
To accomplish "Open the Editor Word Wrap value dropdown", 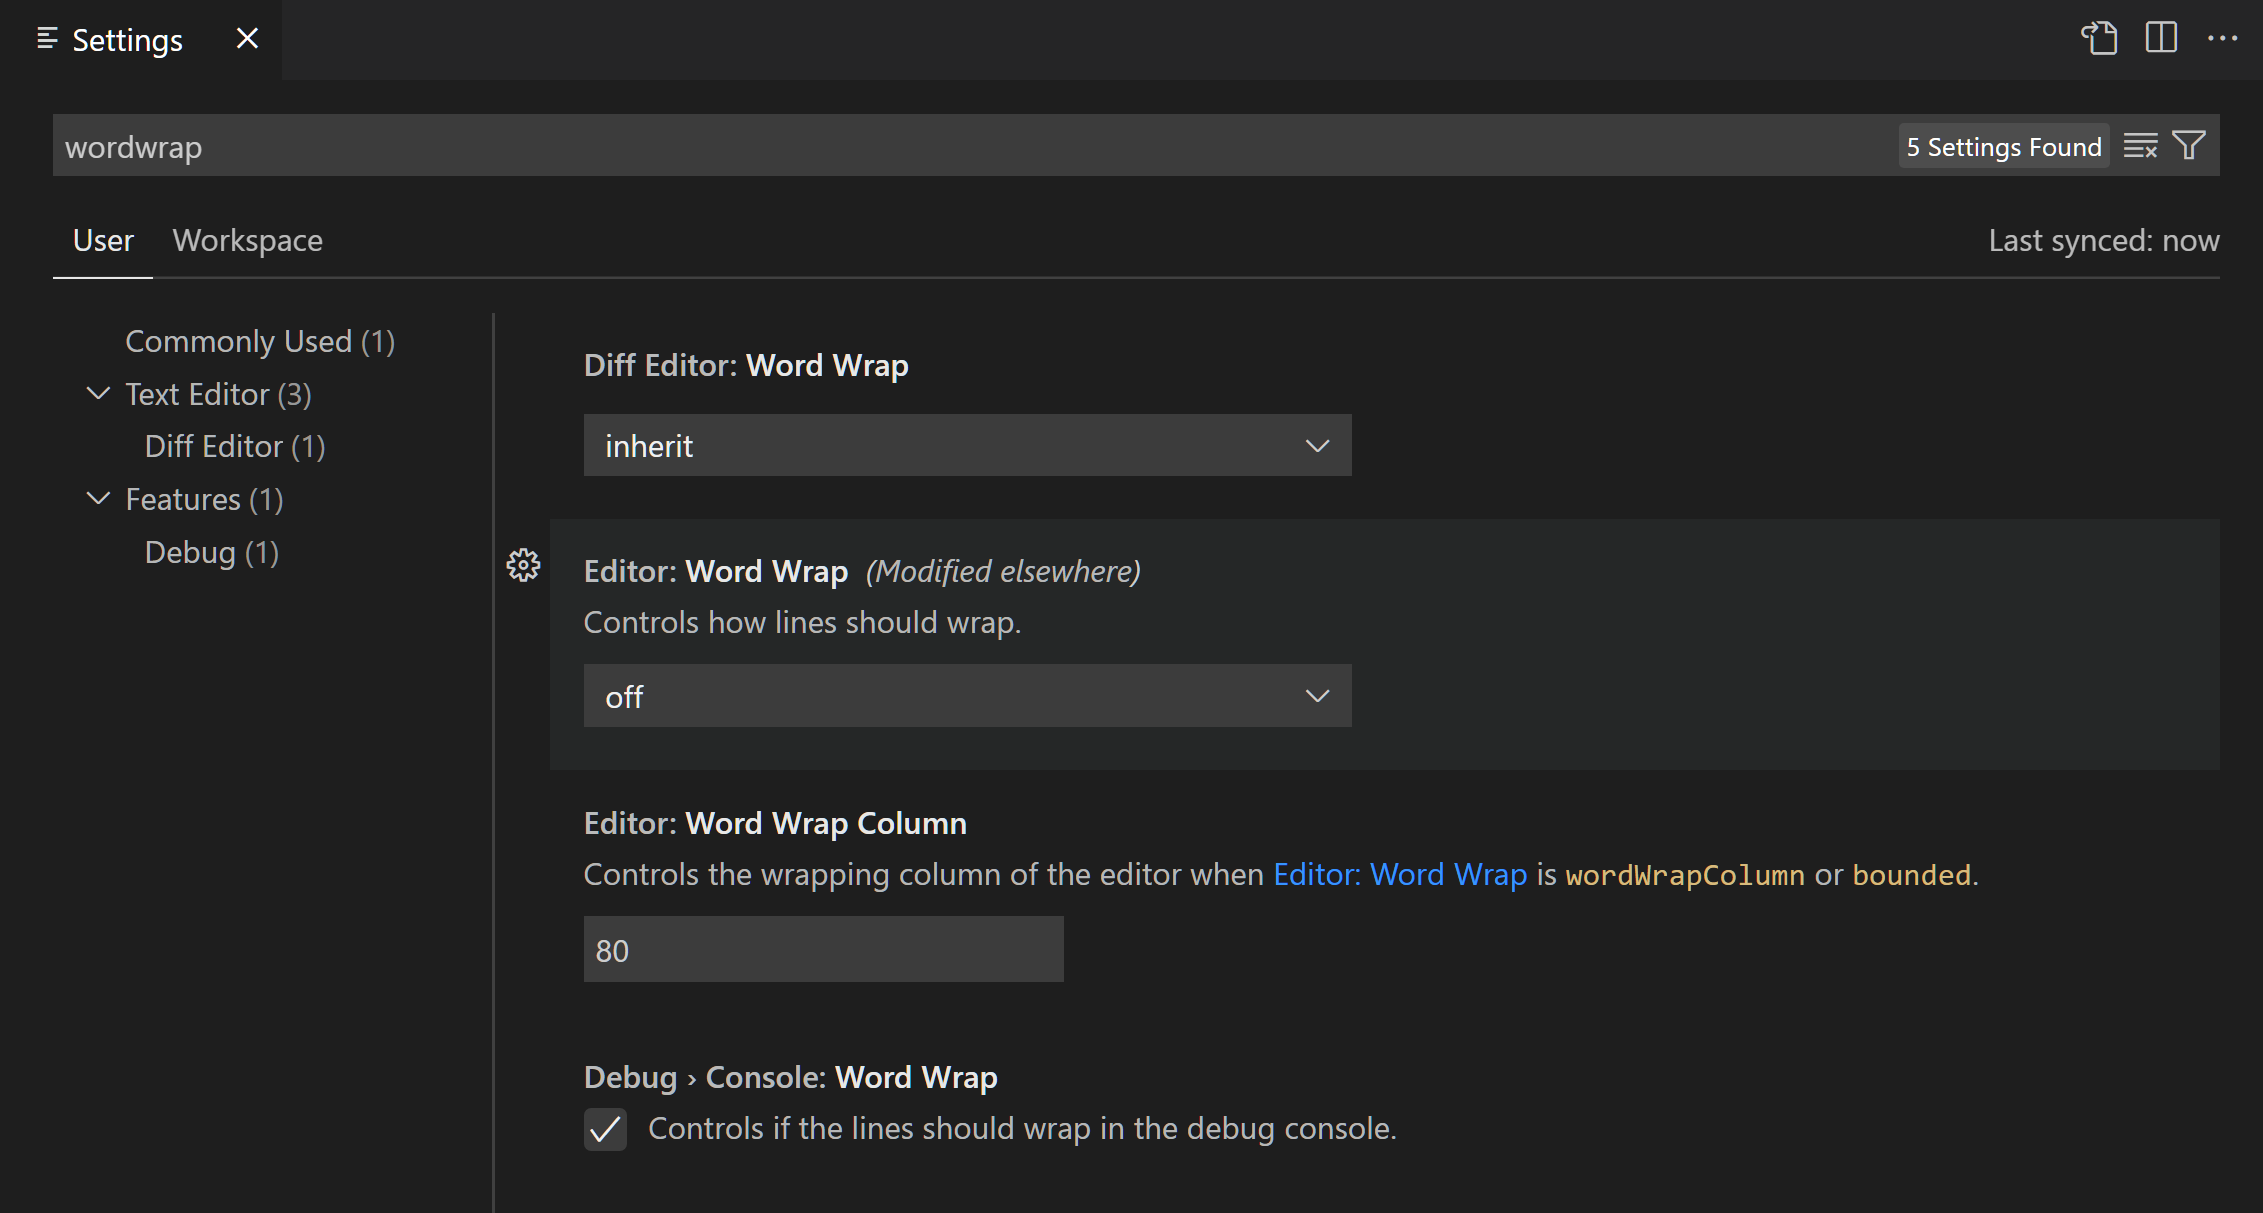I will 965,695.
